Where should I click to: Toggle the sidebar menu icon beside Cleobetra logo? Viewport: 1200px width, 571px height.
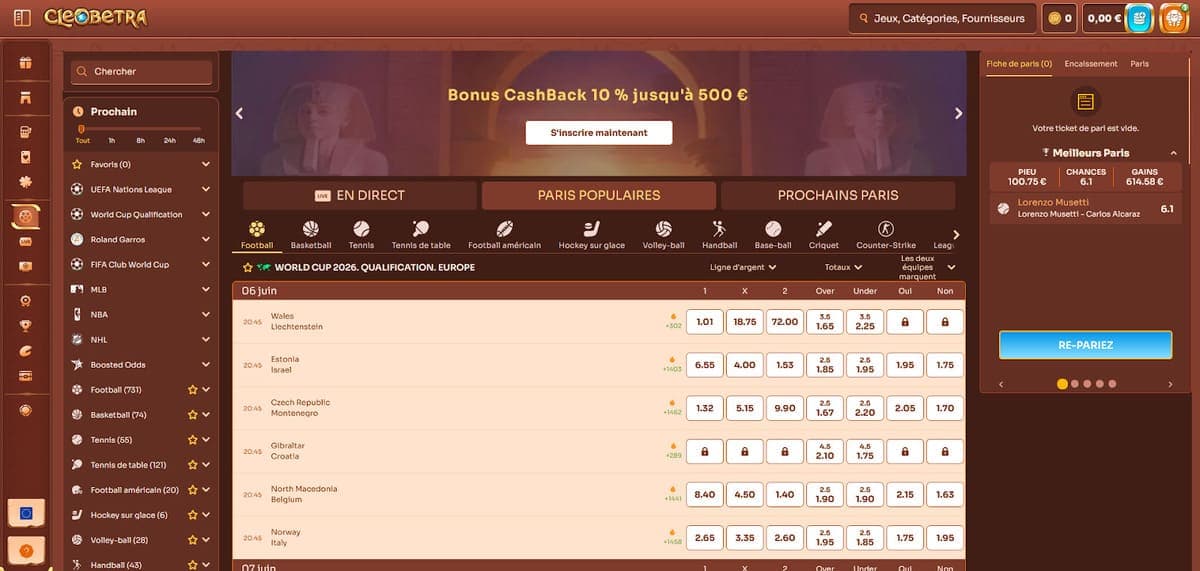[23, 18]
